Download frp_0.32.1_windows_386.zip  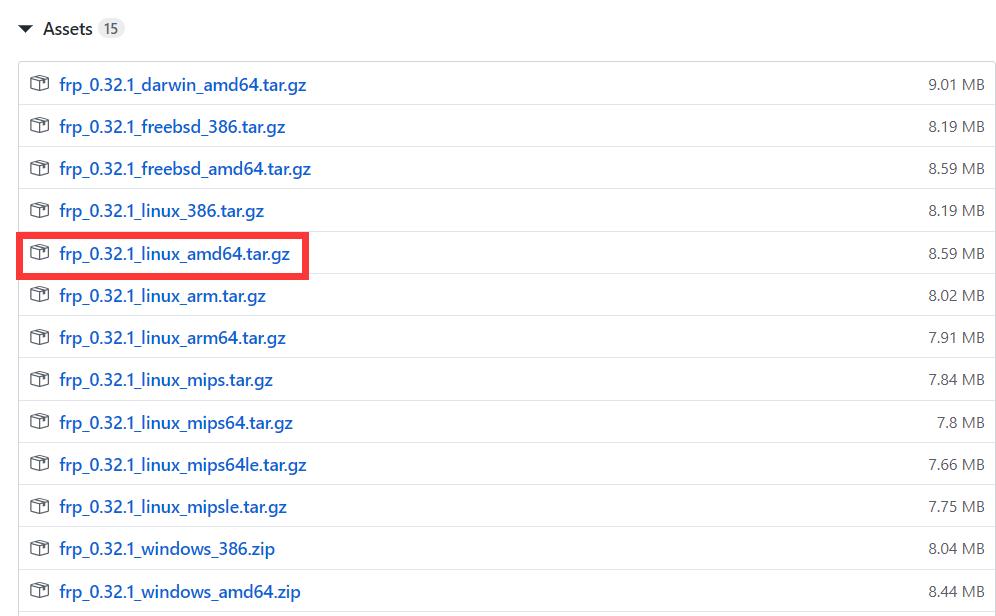pyautogui.click(x=167, y=549)
